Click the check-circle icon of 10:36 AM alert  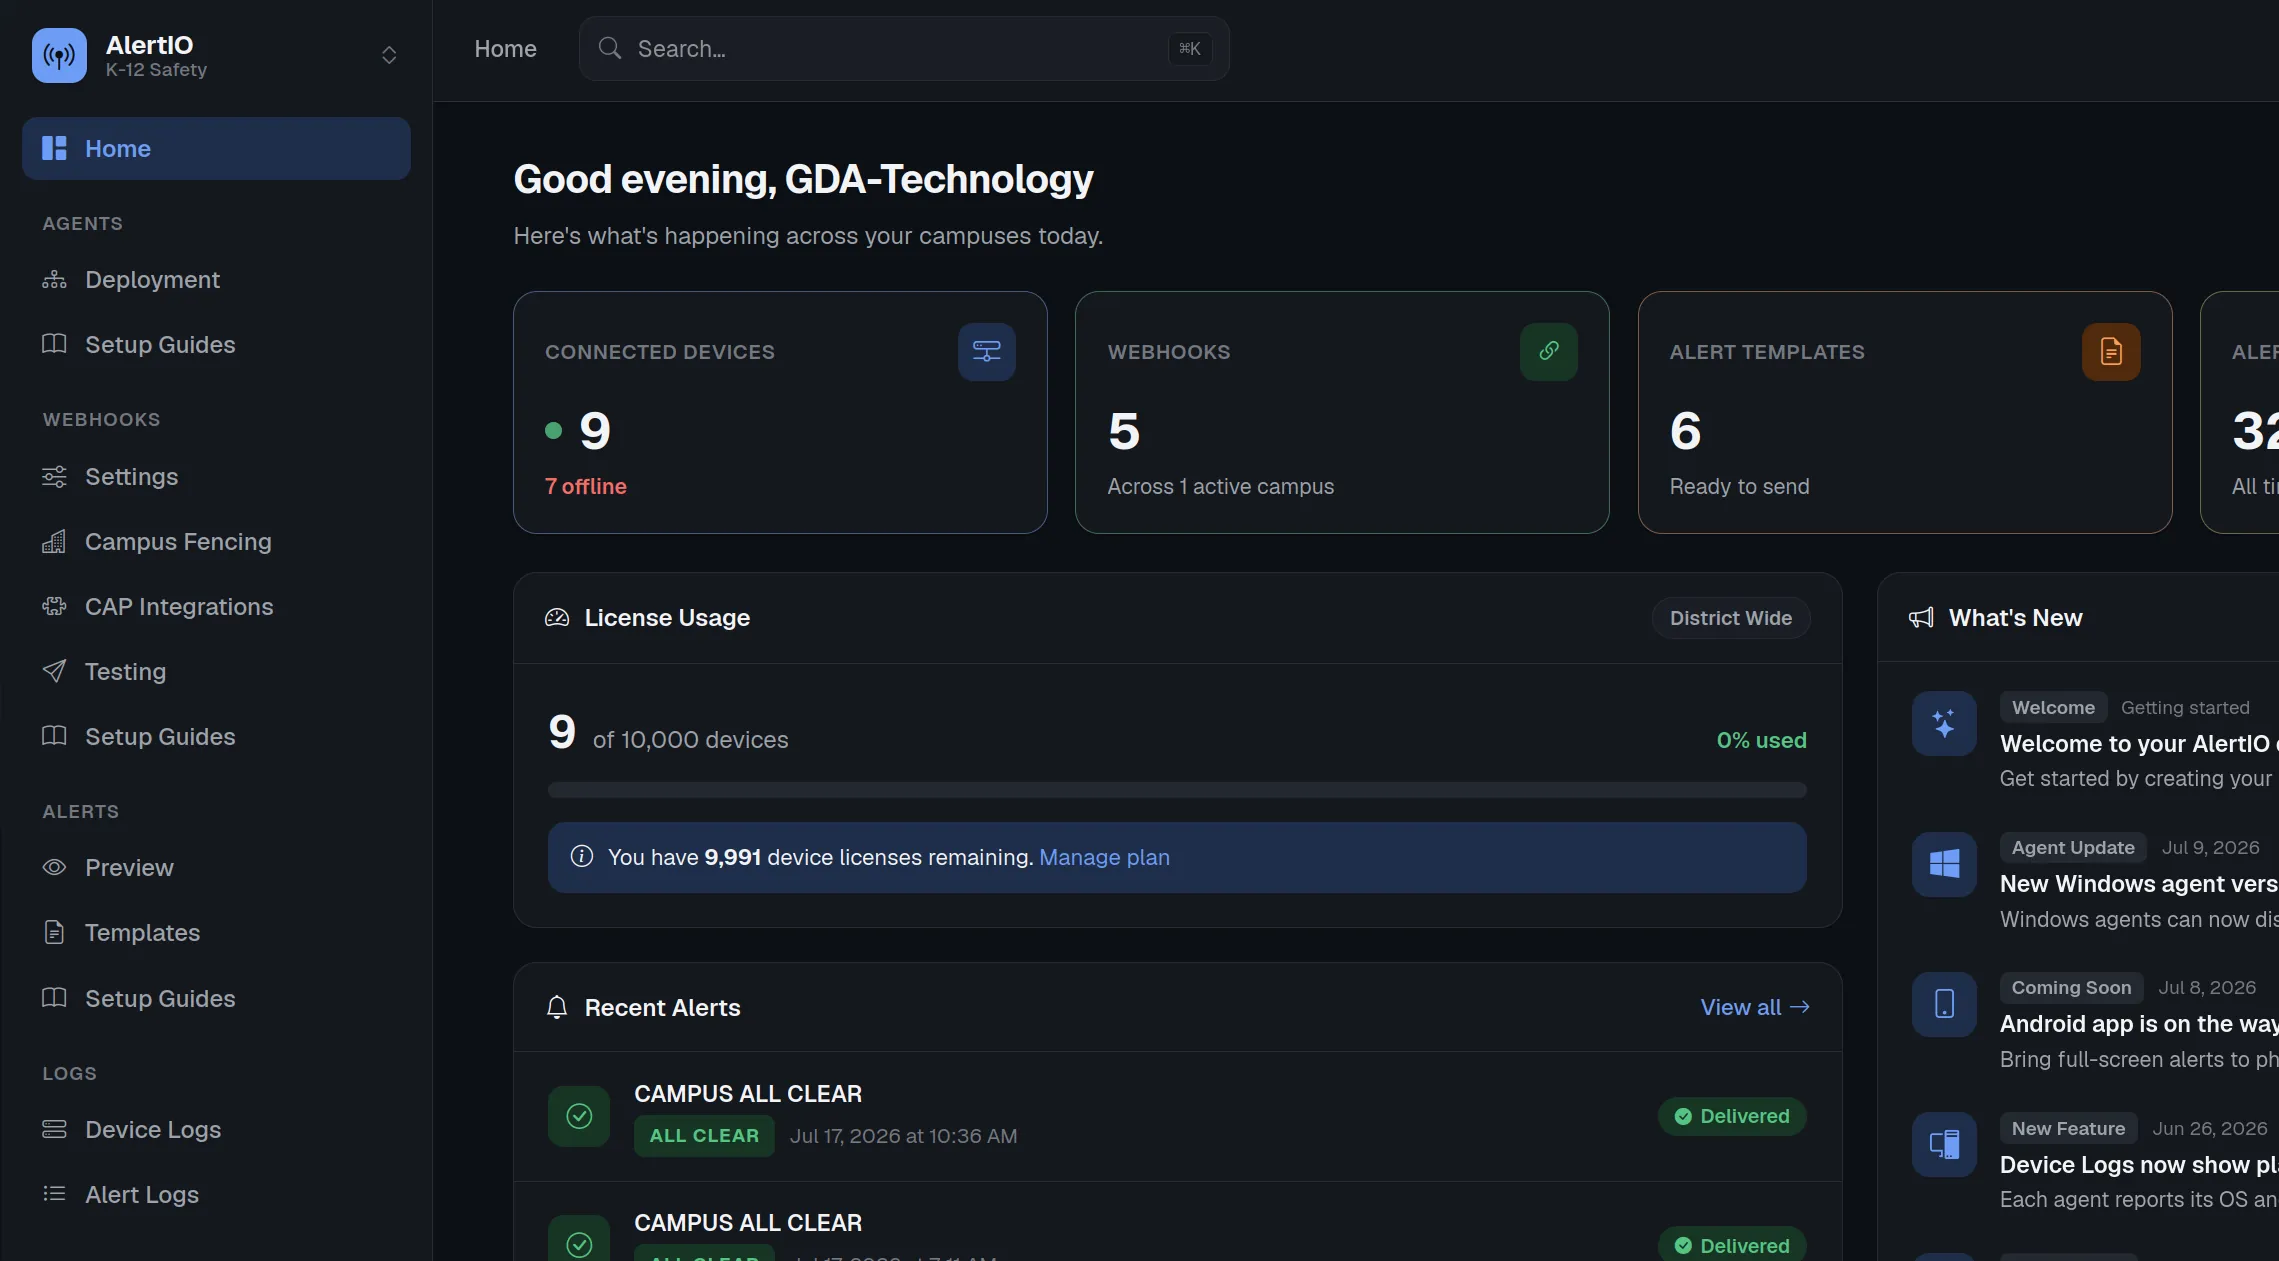579,1116
